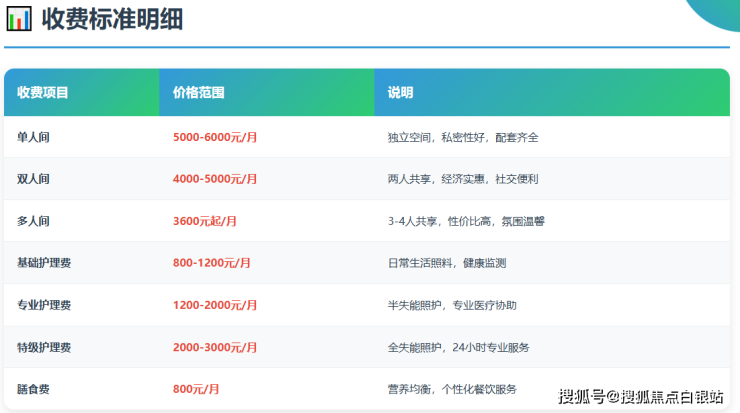Click the 单人间 row label

tap(33, 137)
